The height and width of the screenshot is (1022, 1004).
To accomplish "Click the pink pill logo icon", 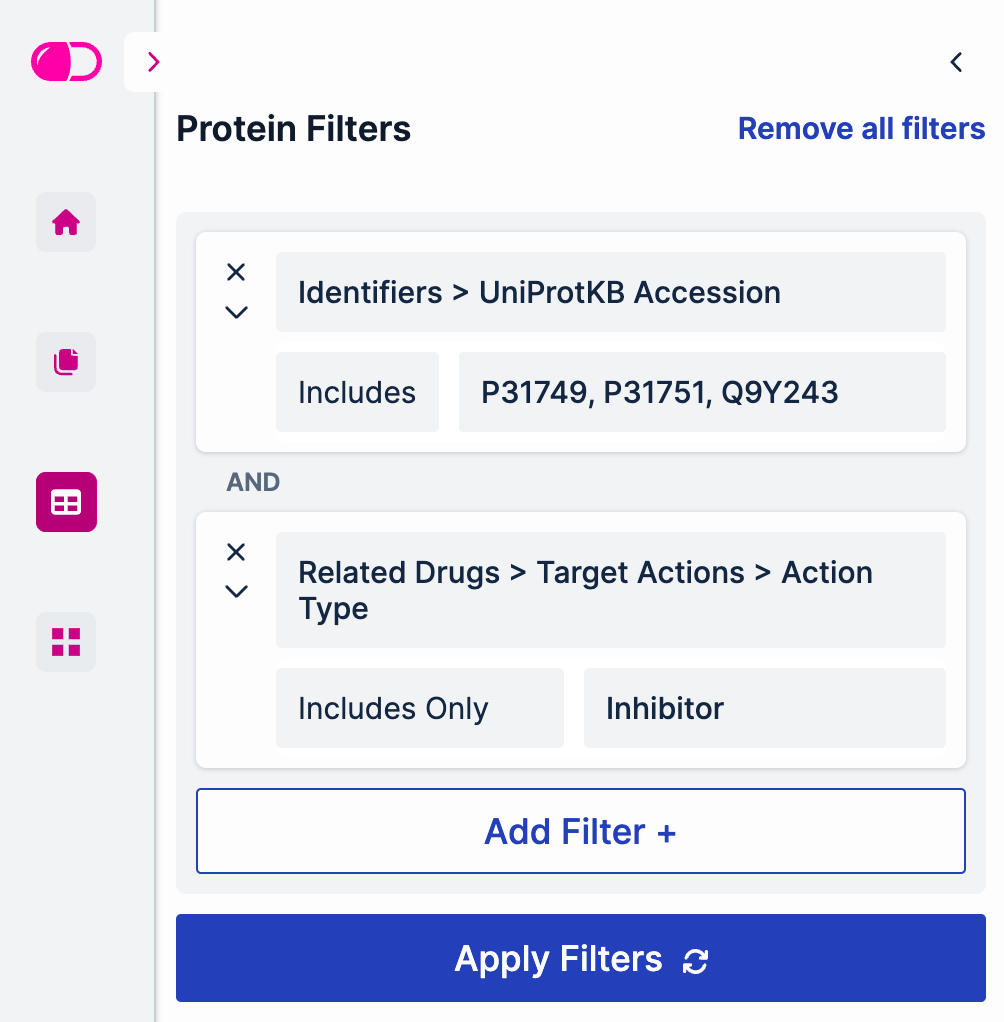I will (66, 62).
